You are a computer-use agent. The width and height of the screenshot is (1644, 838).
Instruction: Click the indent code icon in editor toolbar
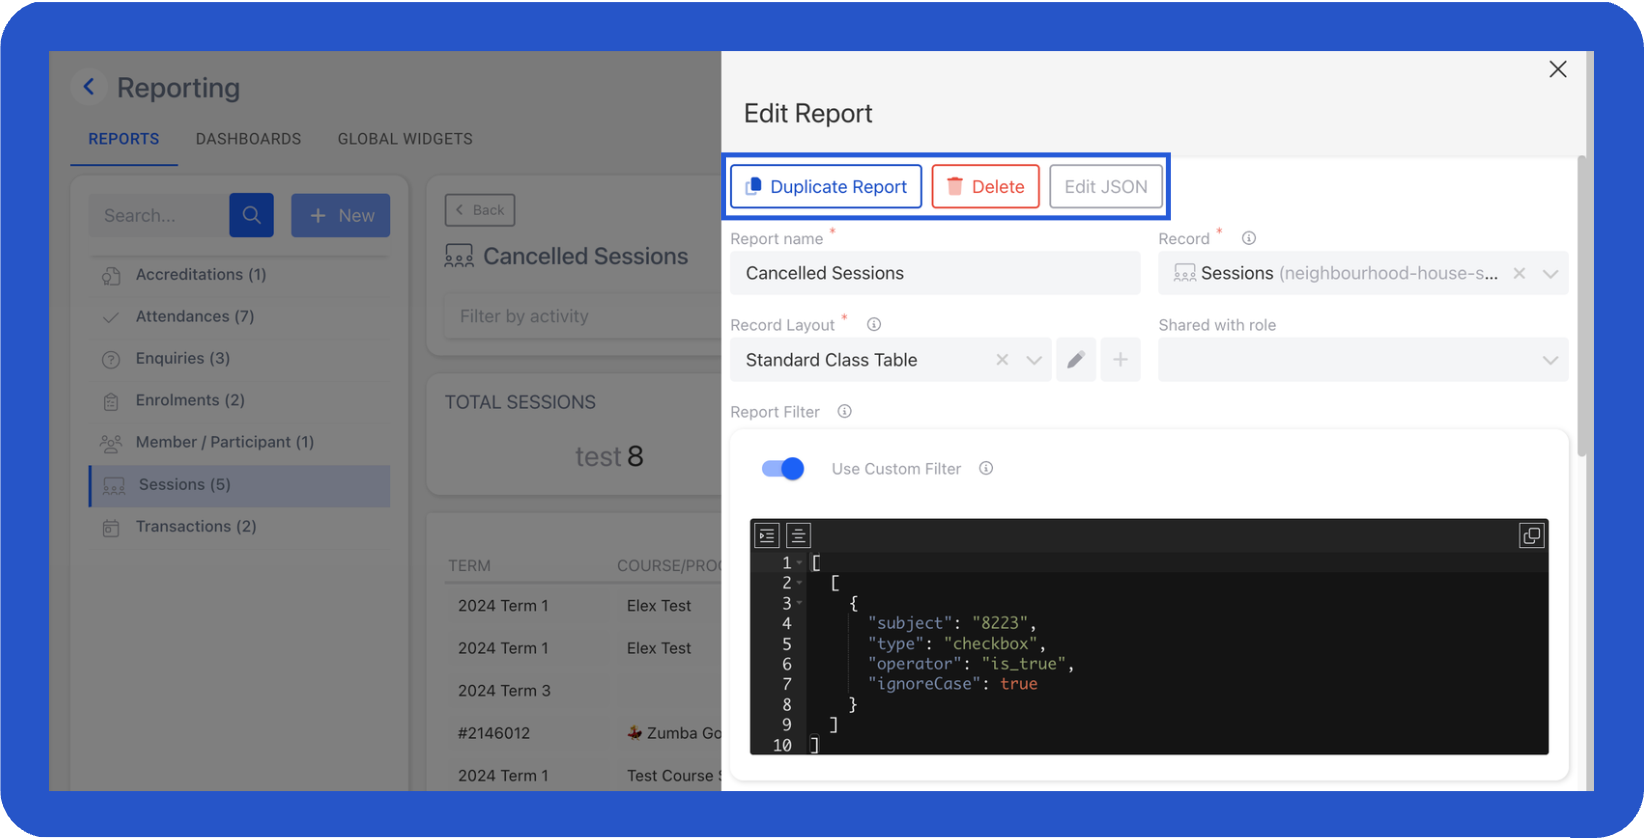click(767, 535)
